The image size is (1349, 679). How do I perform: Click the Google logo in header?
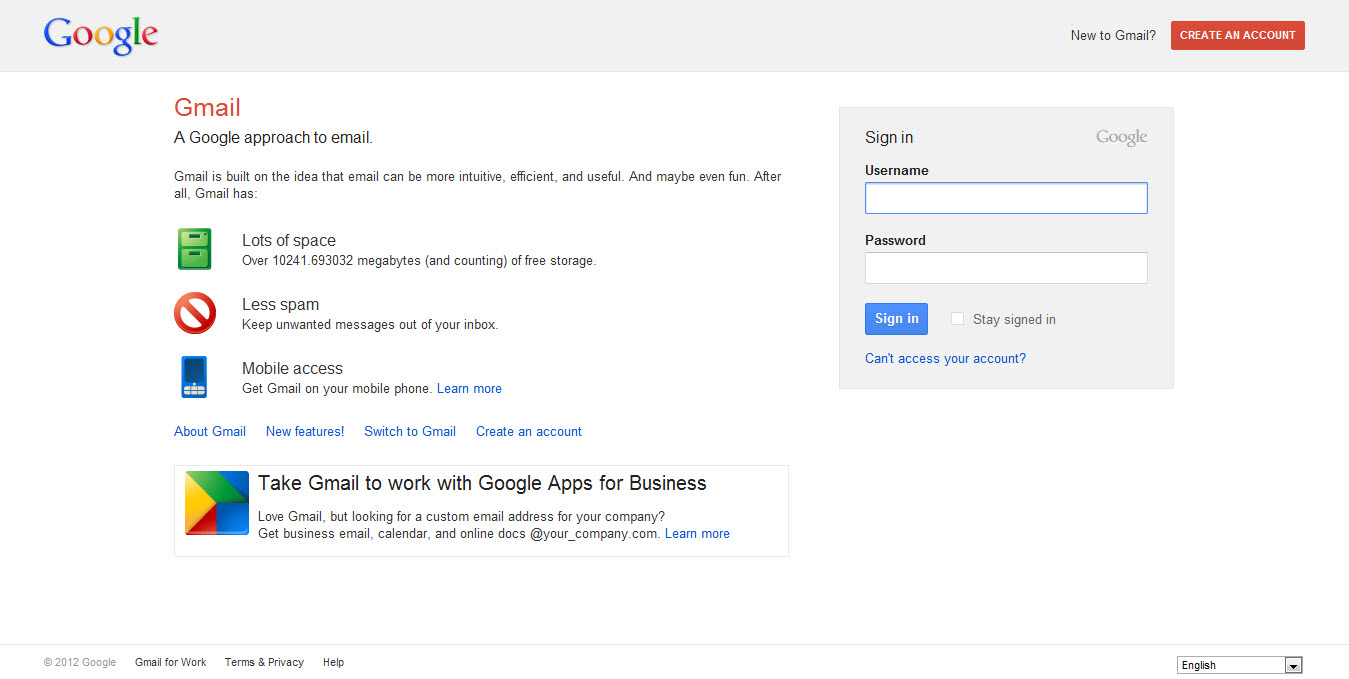pos(101,35)
